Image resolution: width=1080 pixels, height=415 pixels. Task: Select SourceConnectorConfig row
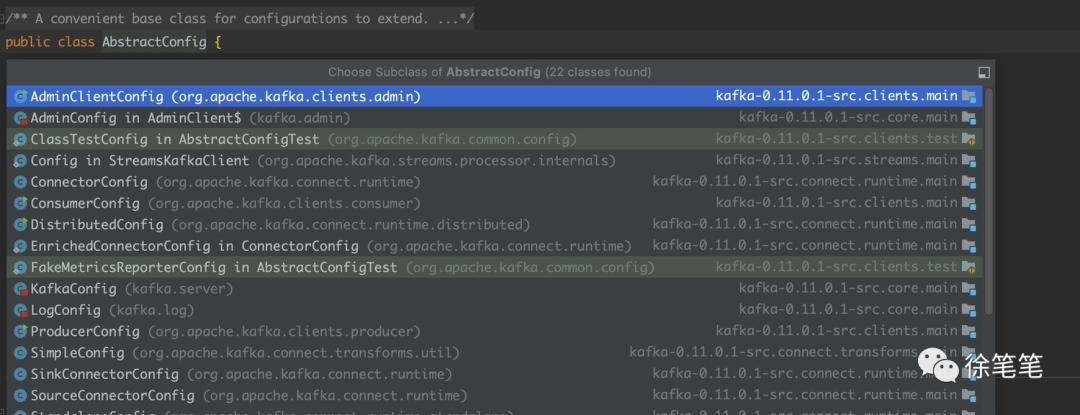pyautogui.click(x=495, y=395)
